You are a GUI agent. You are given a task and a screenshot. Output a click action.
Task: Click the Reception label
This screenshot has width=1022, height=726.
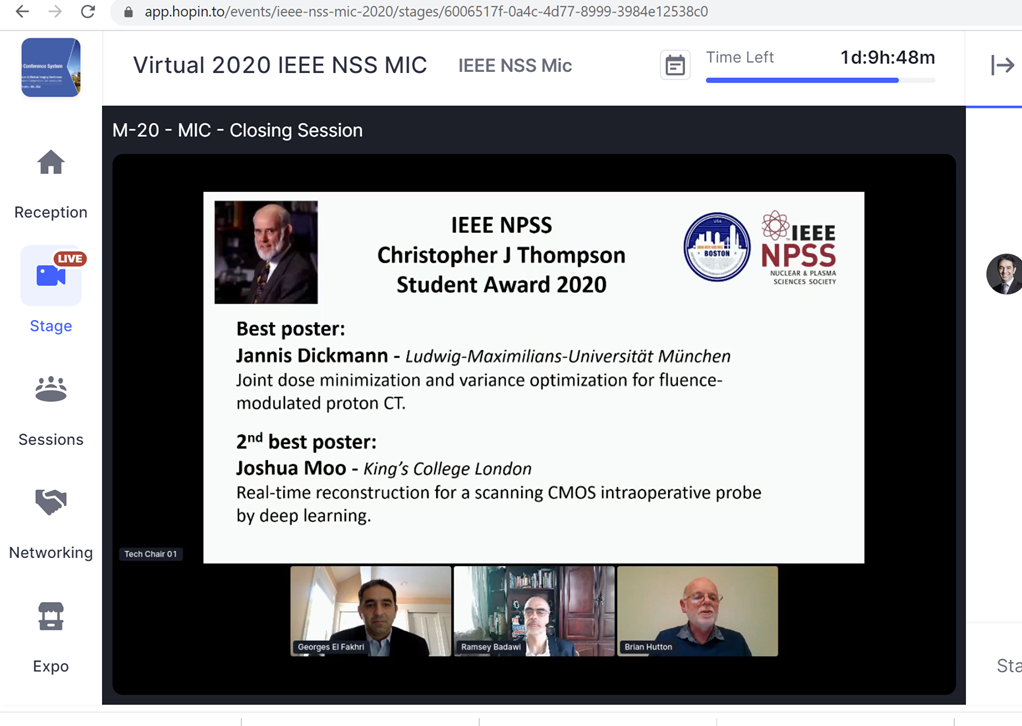click(51, 212)
